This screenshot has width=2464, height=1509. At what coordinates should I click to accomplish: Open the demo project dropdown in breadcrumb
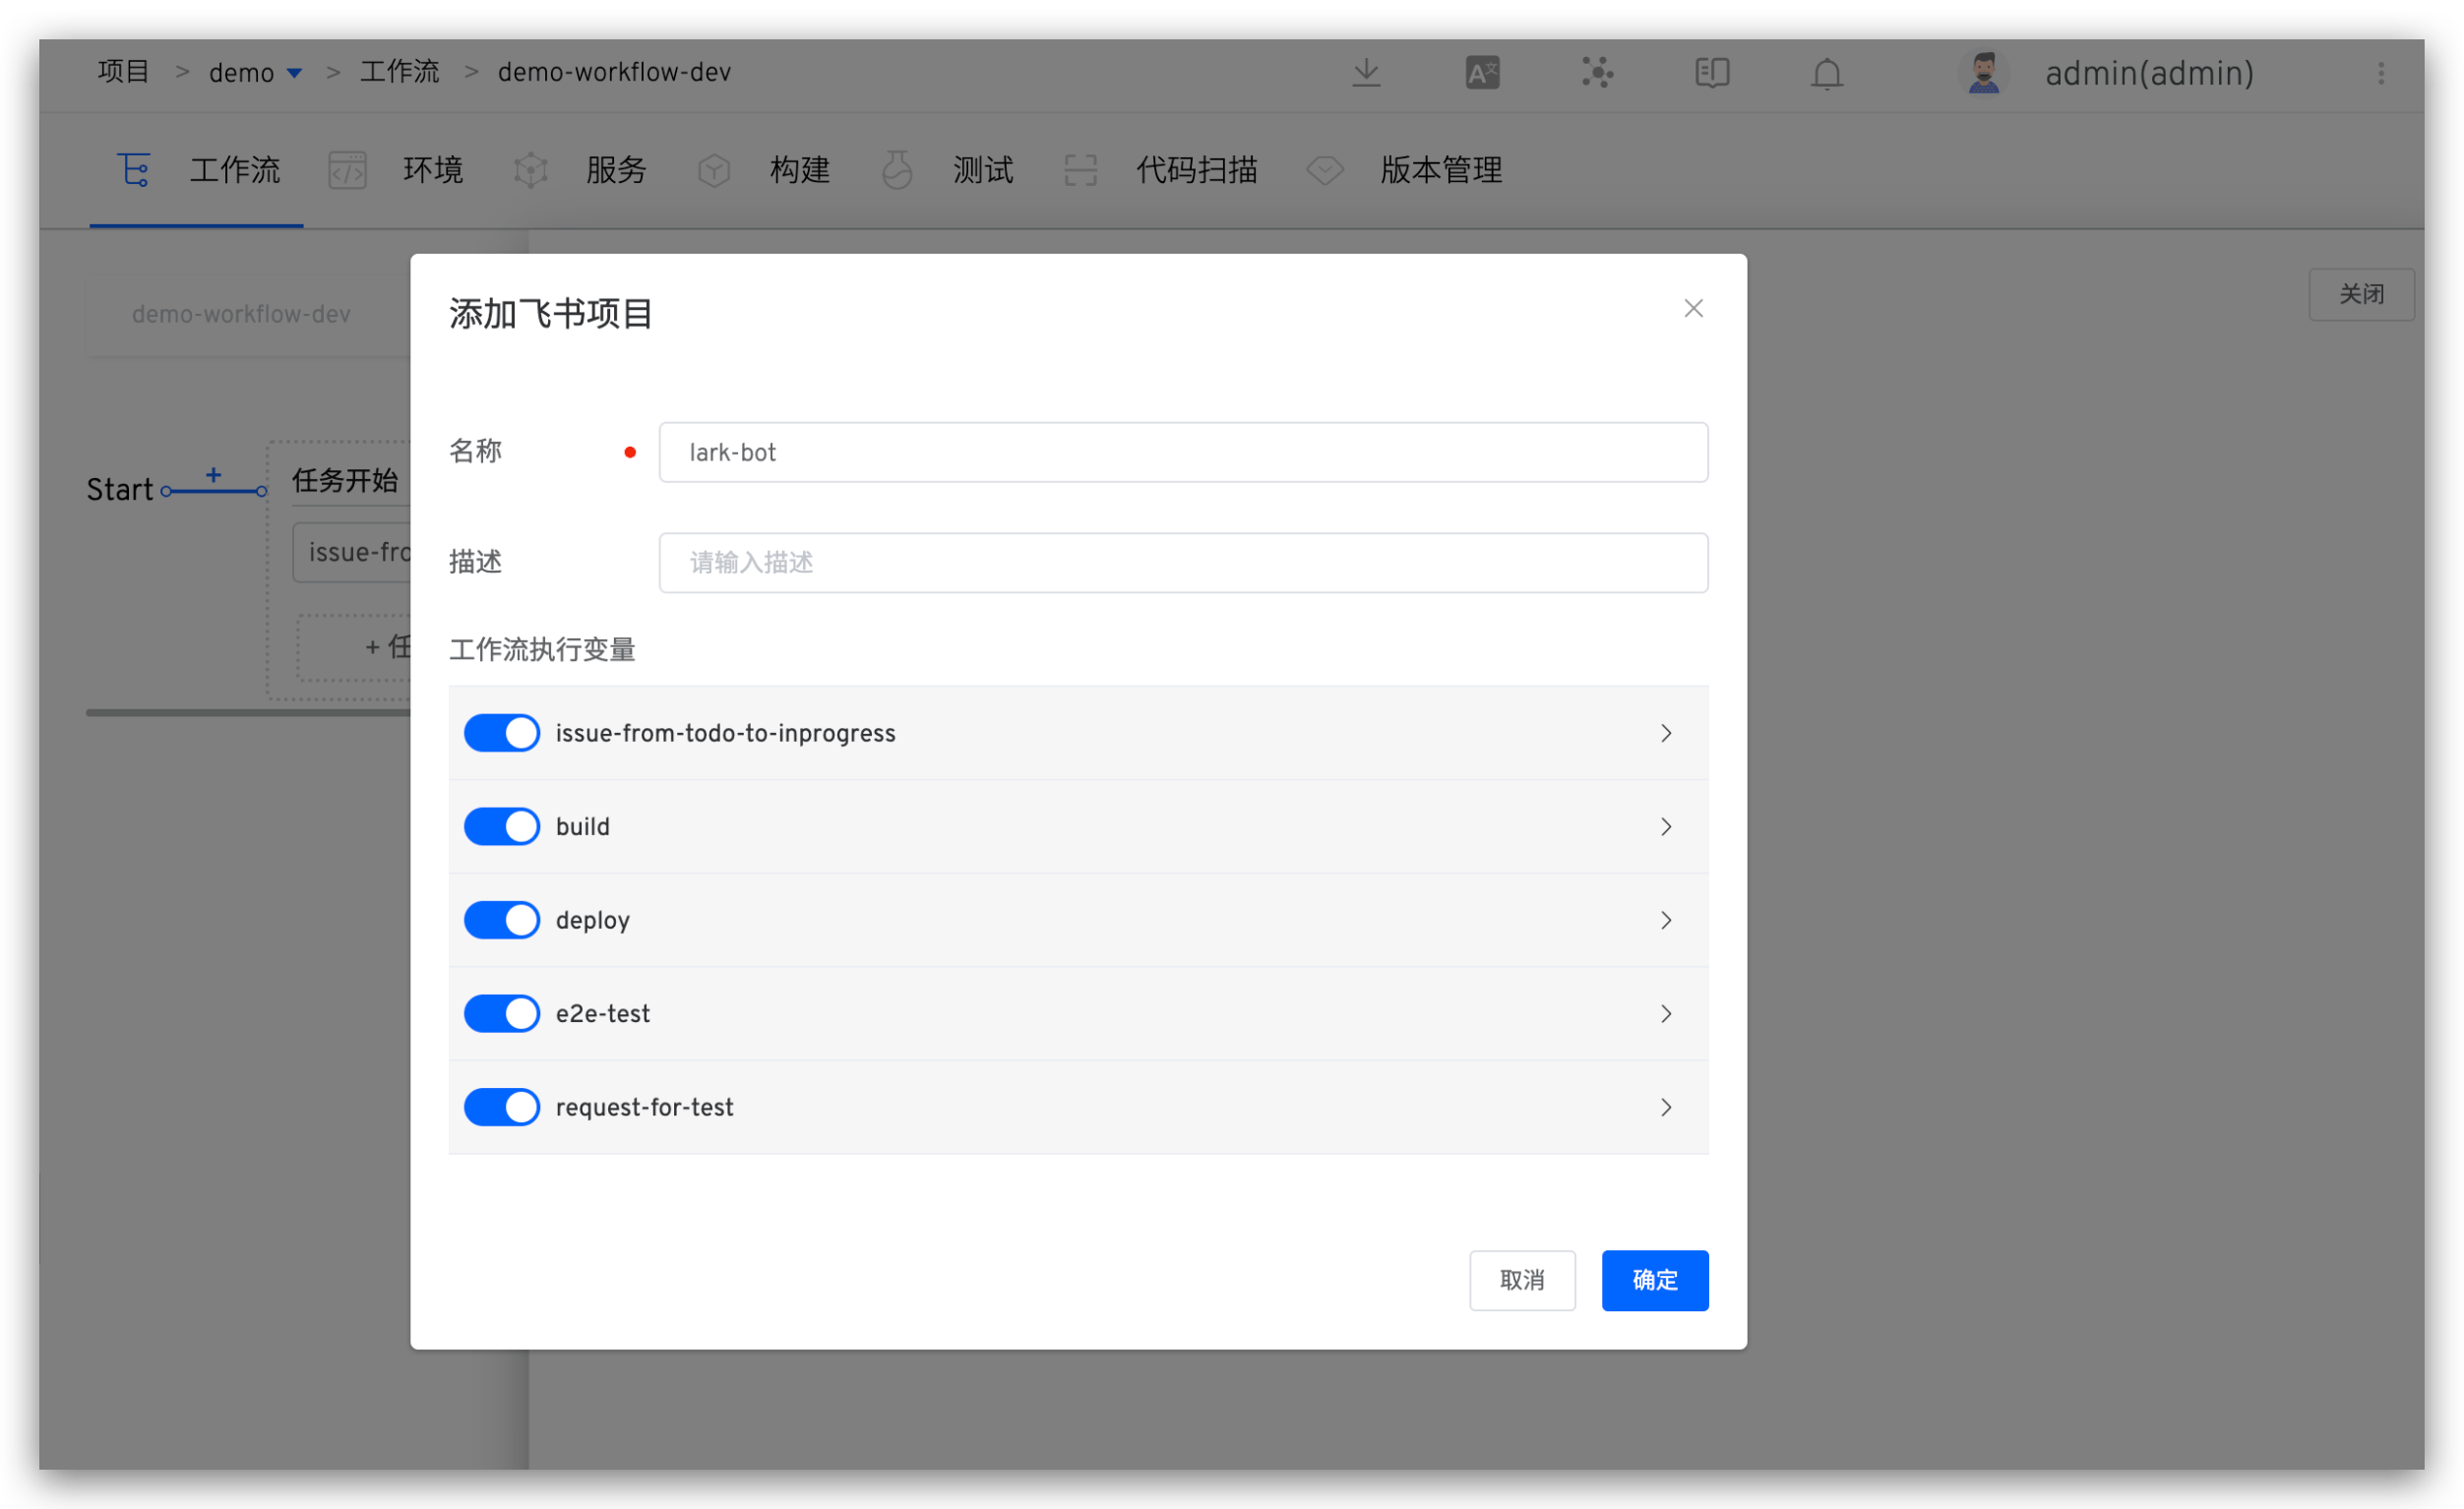point(255,71)
